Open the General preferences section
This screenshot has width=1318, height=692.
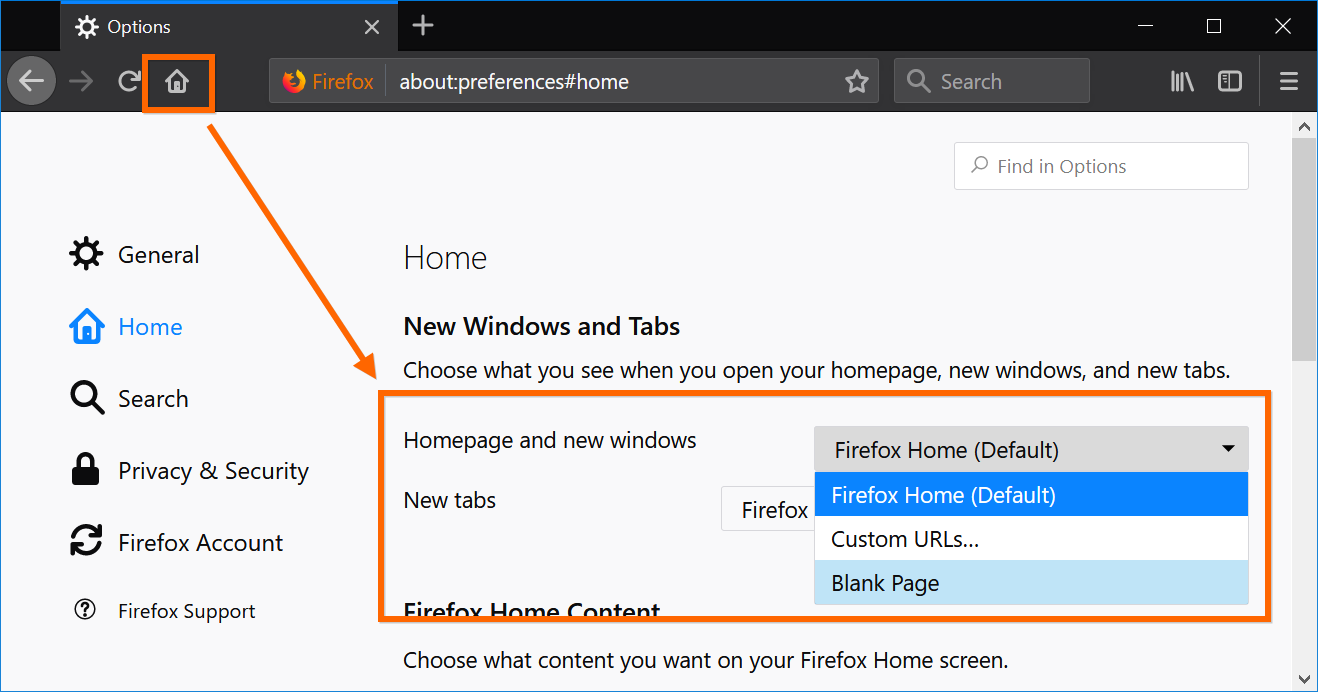point(158,254)
